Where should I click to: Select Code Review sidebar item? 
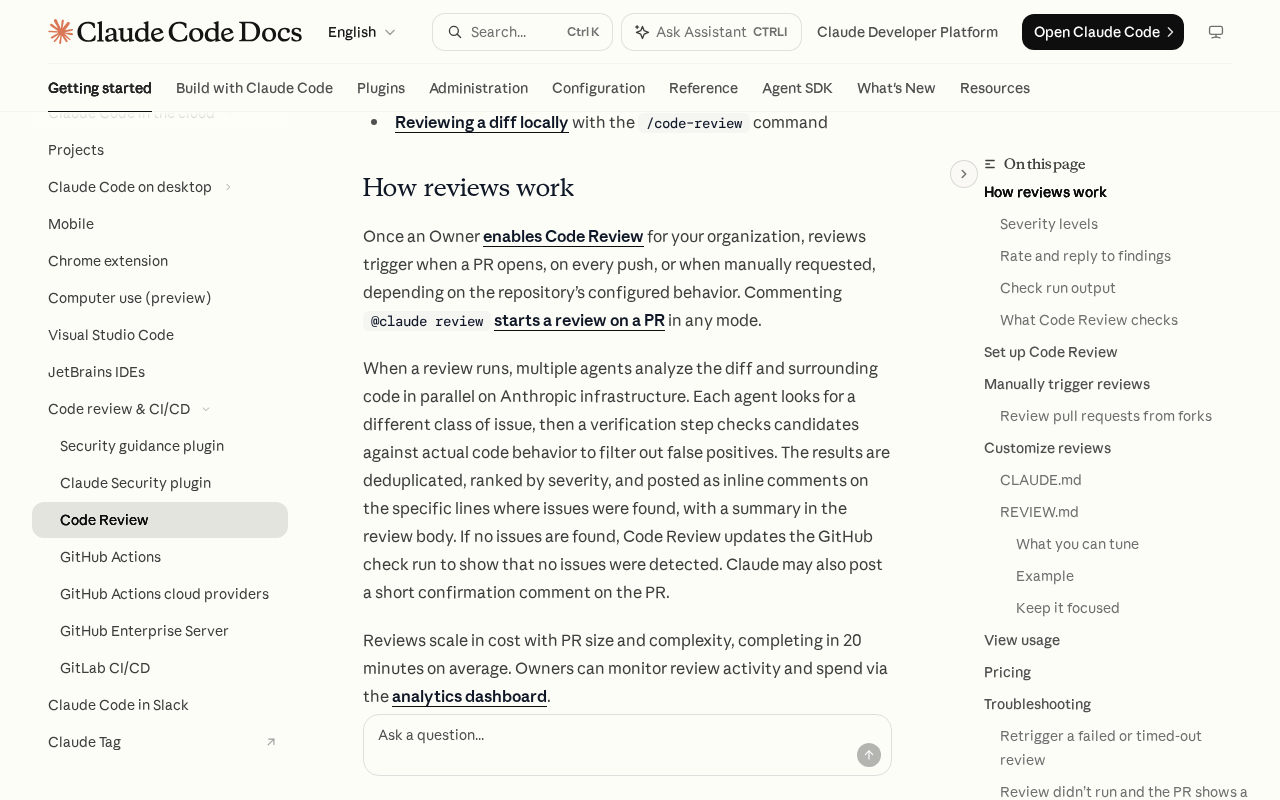[x=160, y=520]
